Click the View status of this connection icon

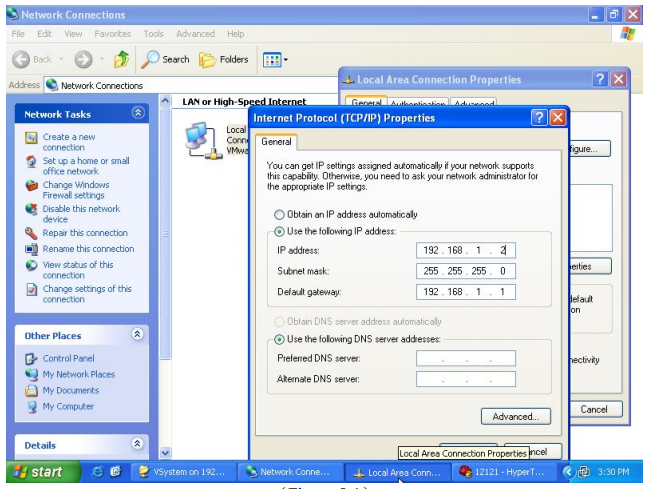click(x=31, y=265)
